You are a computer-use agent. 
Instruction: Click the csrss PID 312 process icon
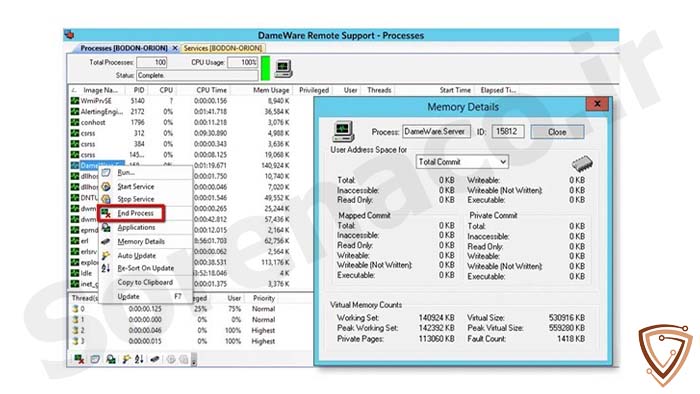point(75,133)
